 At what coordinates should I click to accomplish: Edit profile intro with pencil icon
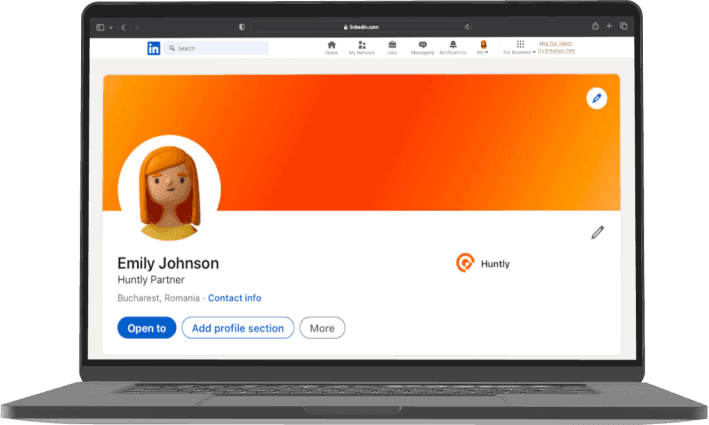[x=597, y=232]
